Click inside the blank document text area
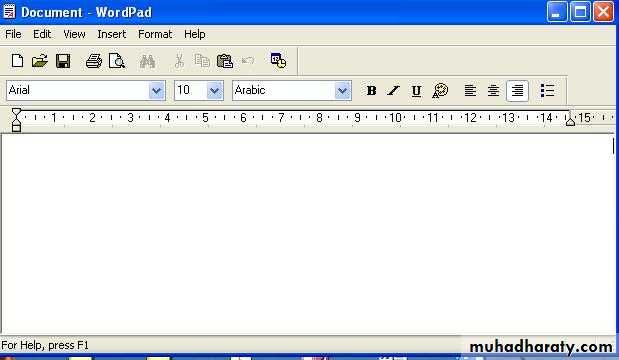The height and width of the screenshot is (360, 619). pos(308,234)
